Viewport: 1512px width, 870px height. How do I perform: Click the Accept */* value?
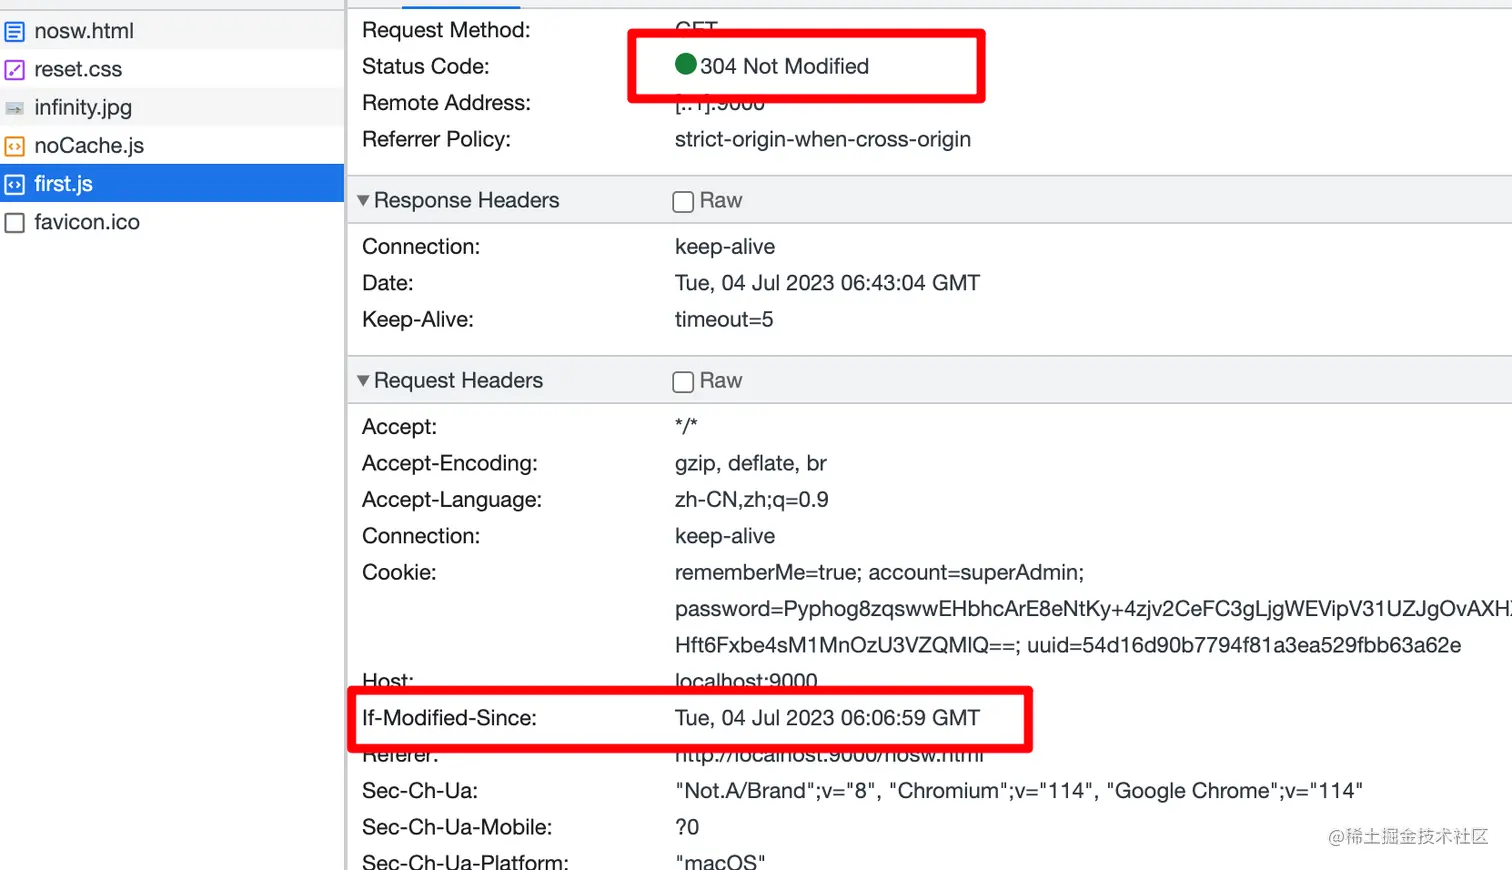[x=686, y=426]
